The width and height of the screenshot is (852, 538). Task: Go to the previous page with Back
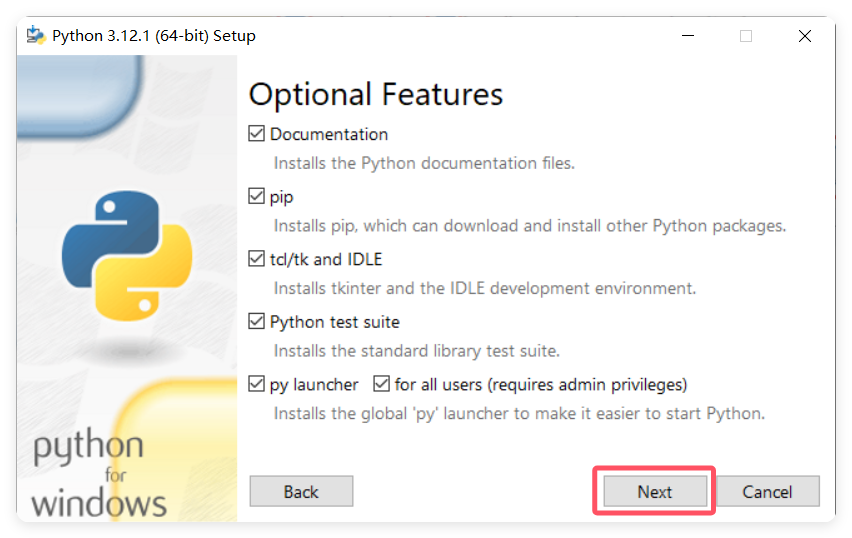pyautogui.click(x=302, y=491)
